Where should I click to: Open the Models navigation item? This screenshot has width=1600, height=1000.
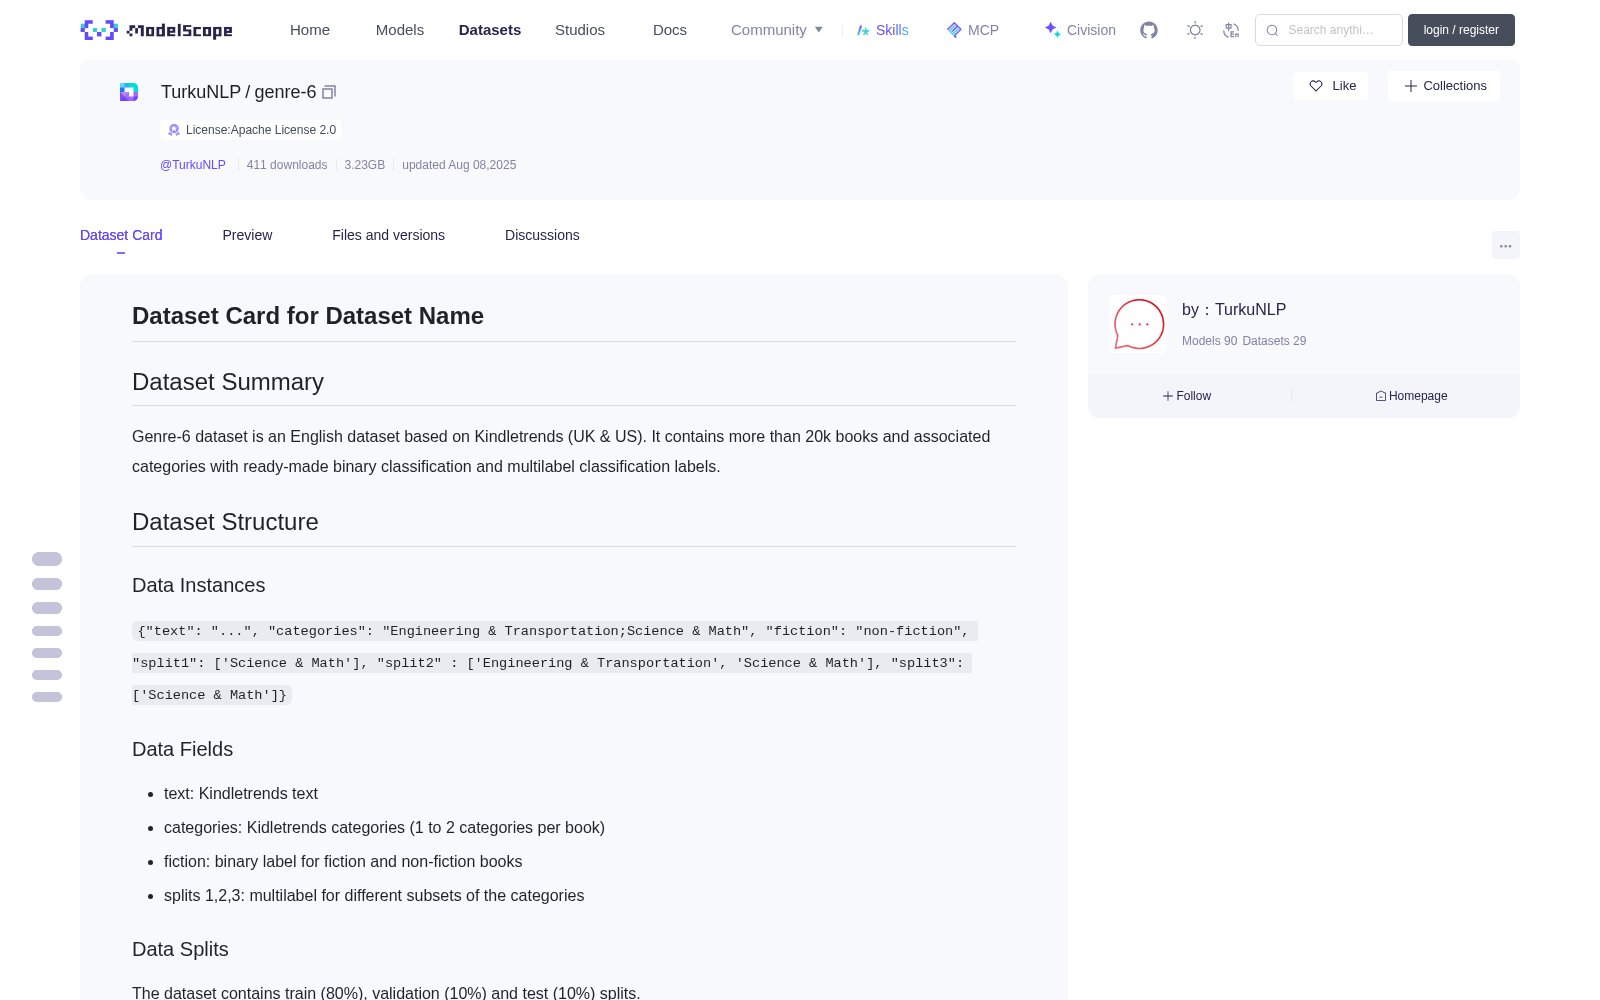tap(400, 30)
